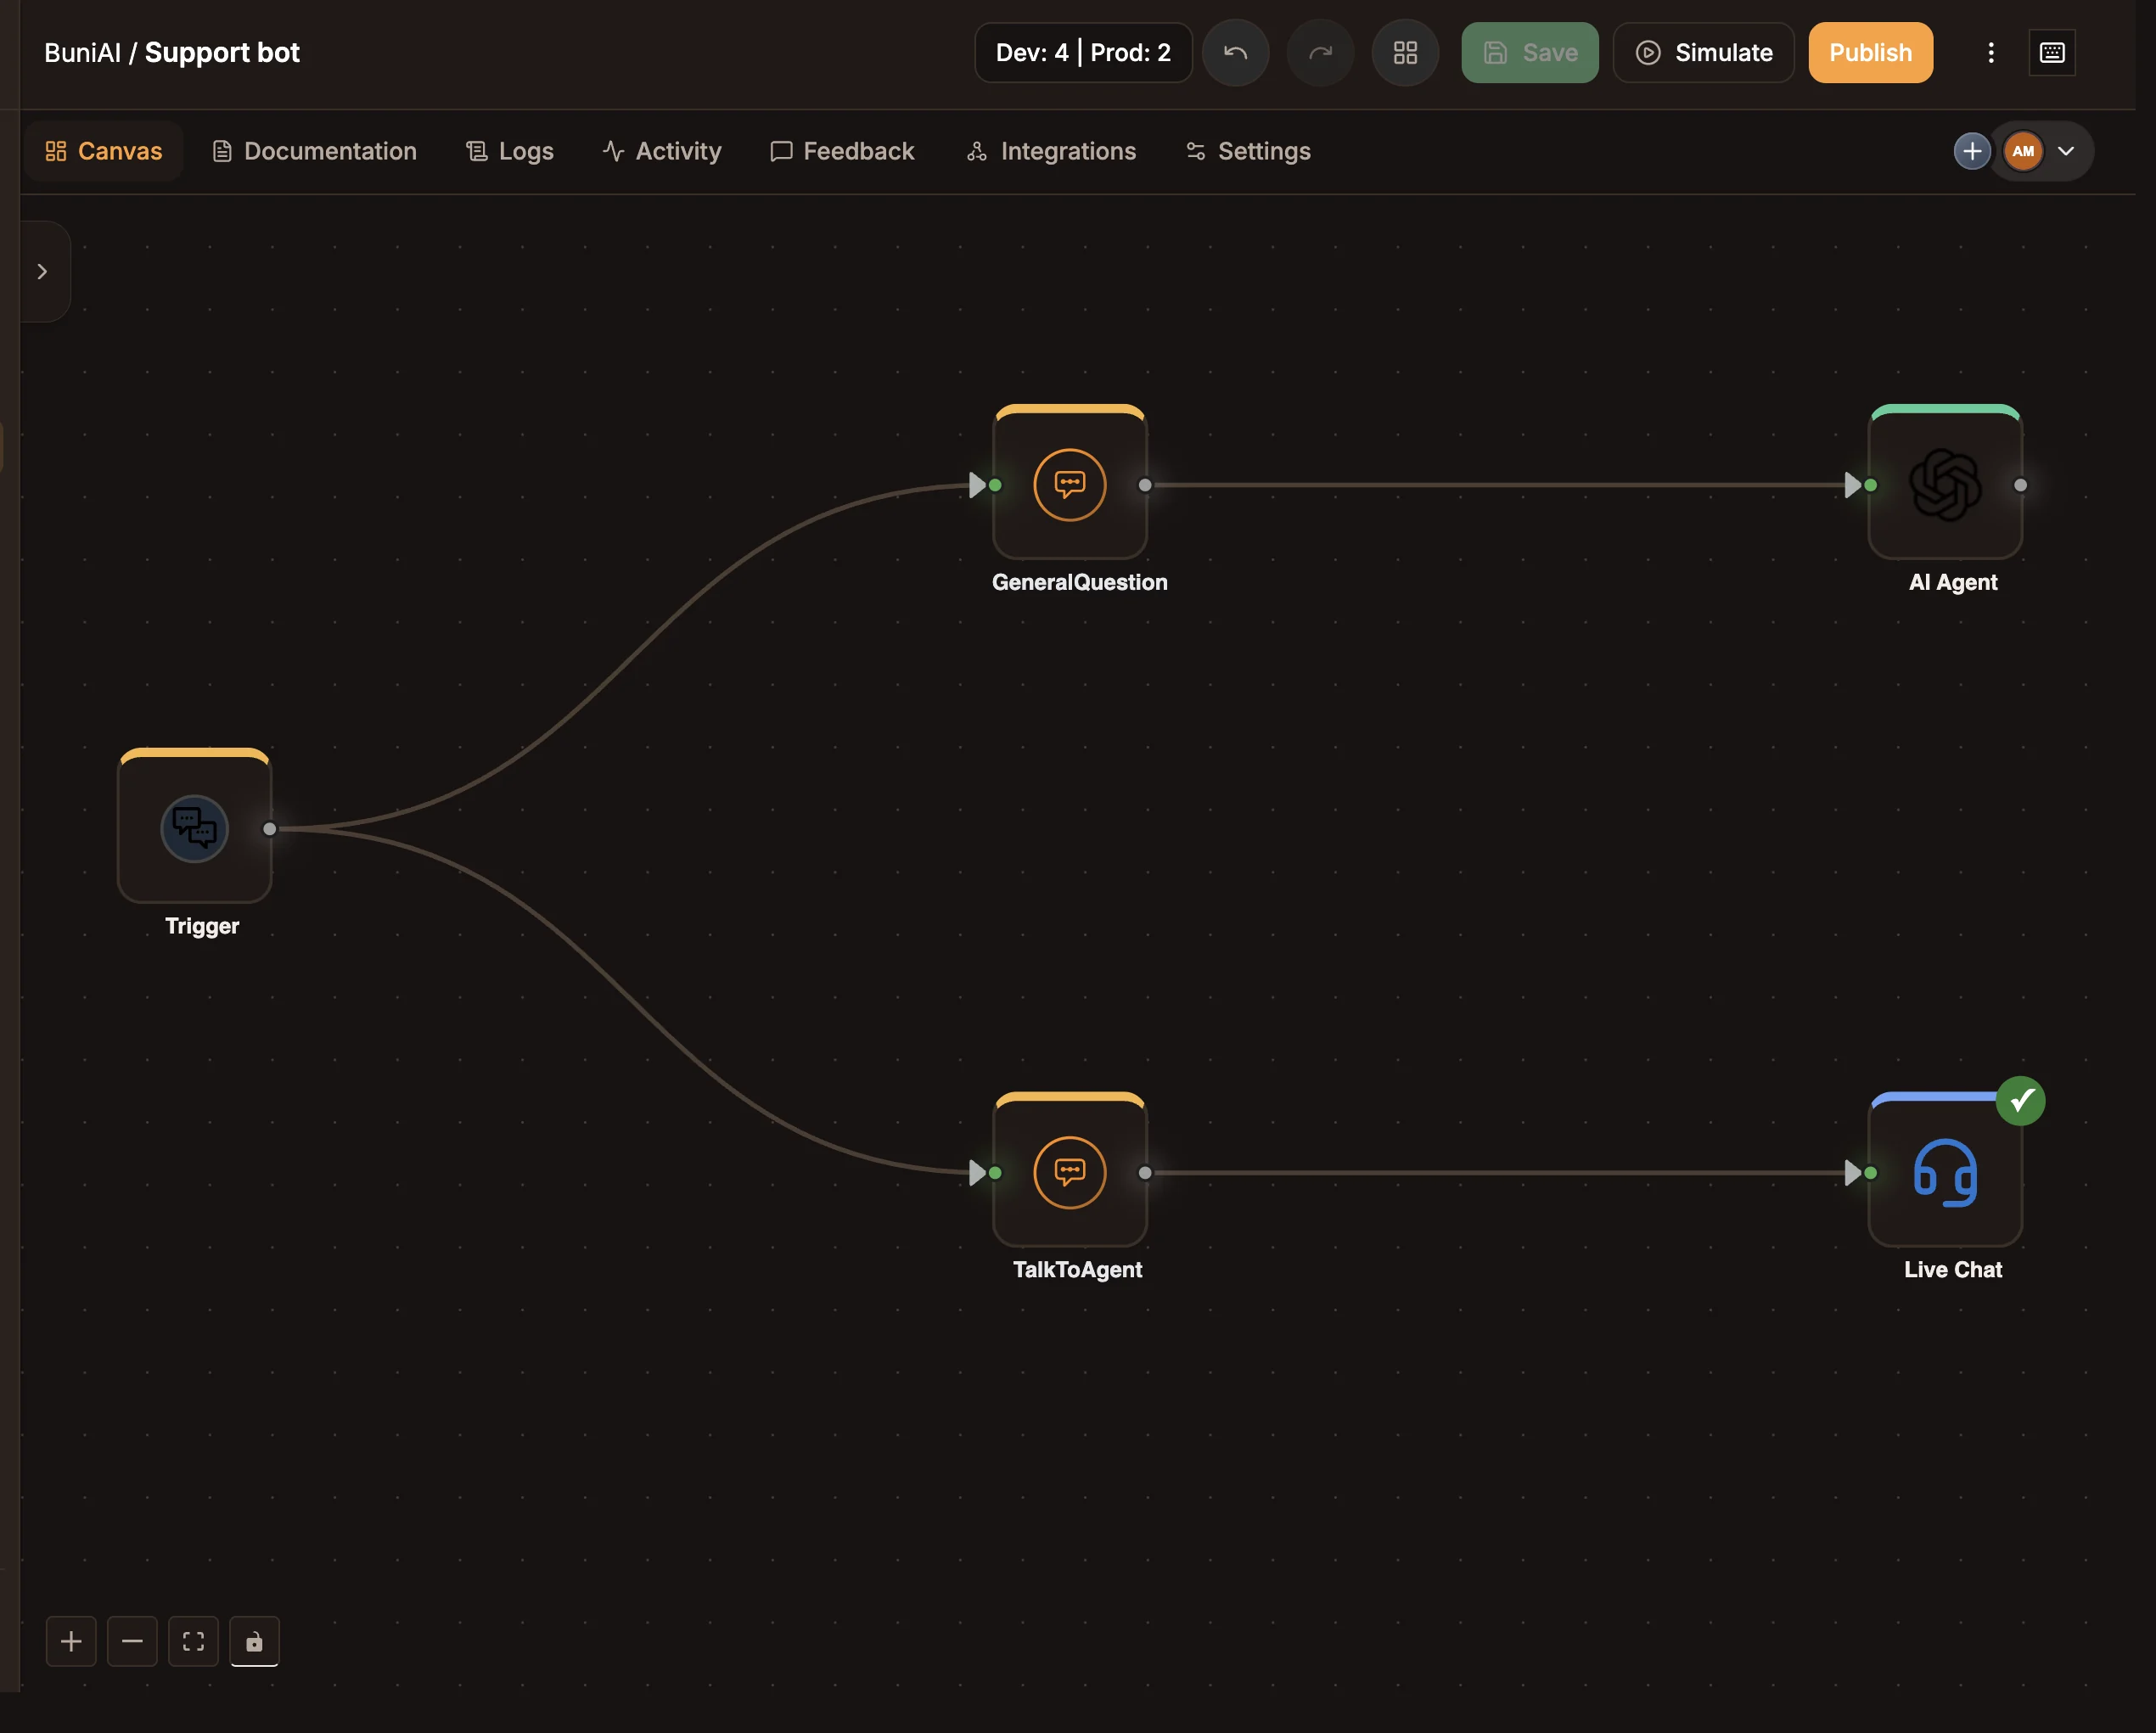Fit the canvas to view
This screenshot has width=2156, height=1733.
193,1641
